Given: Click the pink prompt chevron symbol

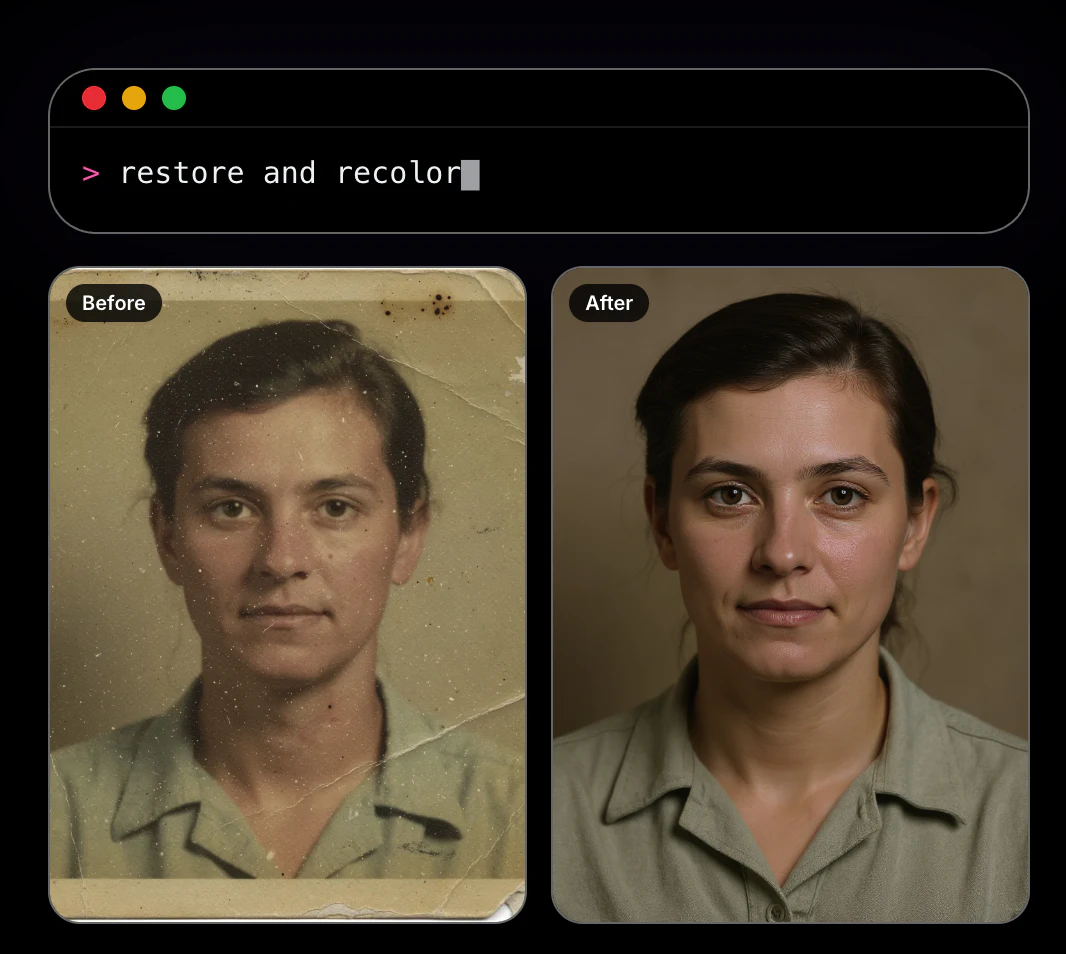Looking at the screenshot, I should pos(90,174).
